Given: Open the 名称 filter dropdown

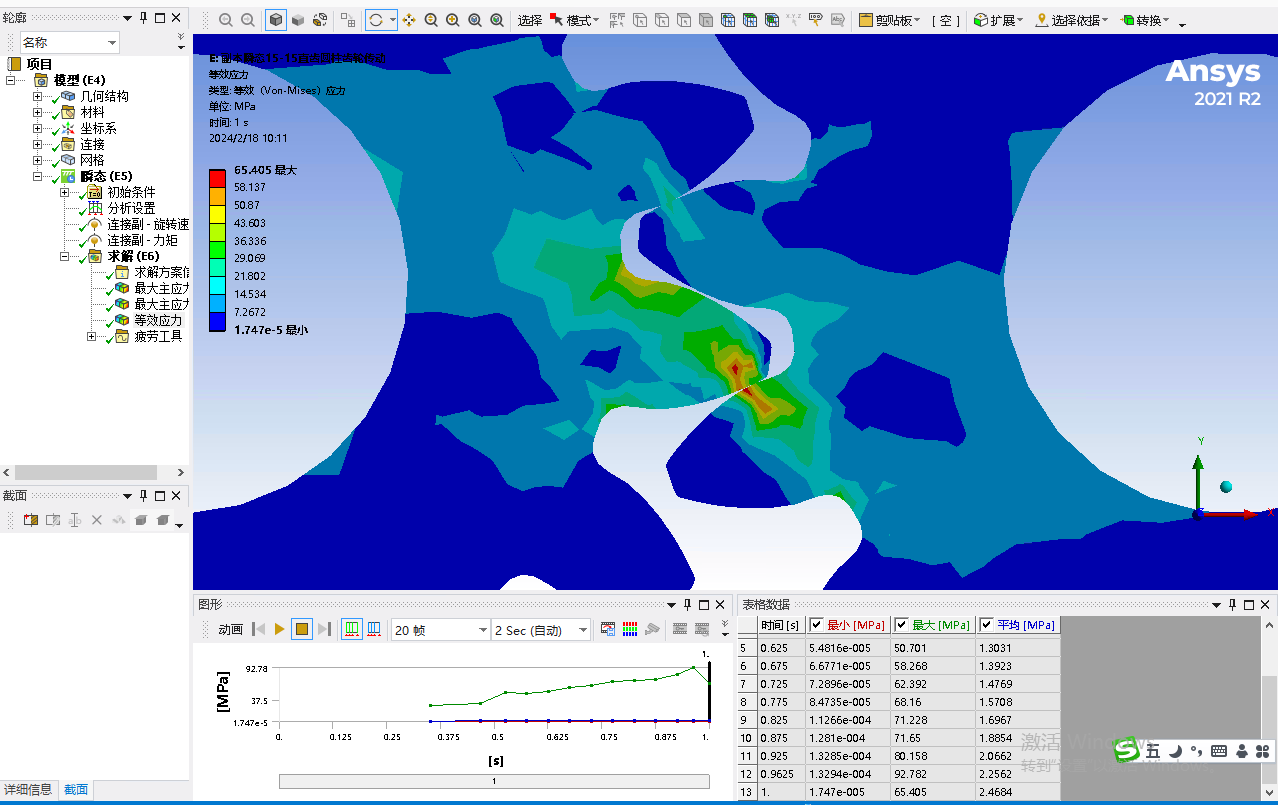Looking at the screenshot, I should coord(111,42).
